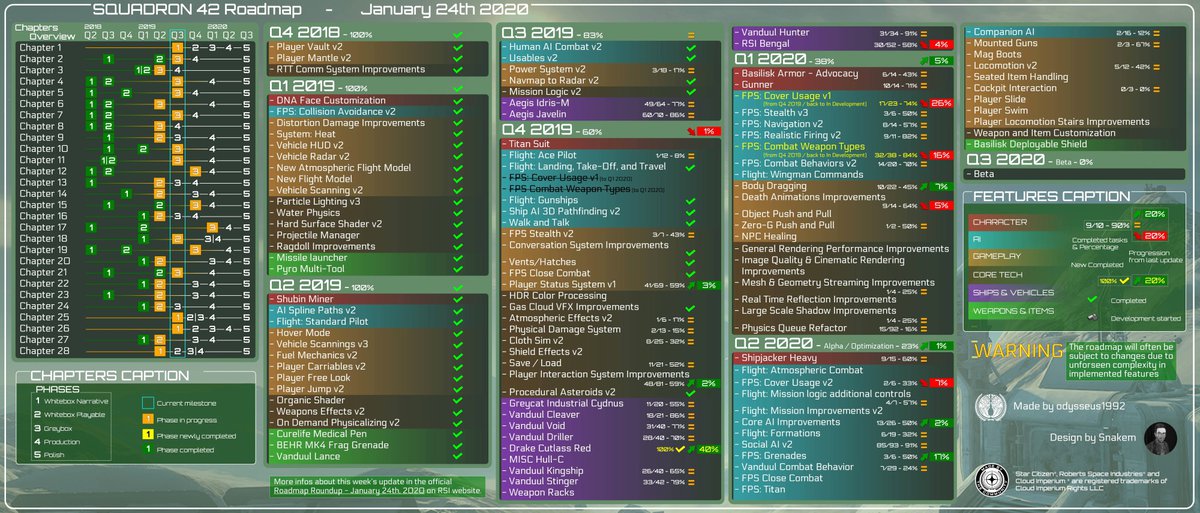Click the green checkmark beside Titan Suit

(x=691, y=144)
